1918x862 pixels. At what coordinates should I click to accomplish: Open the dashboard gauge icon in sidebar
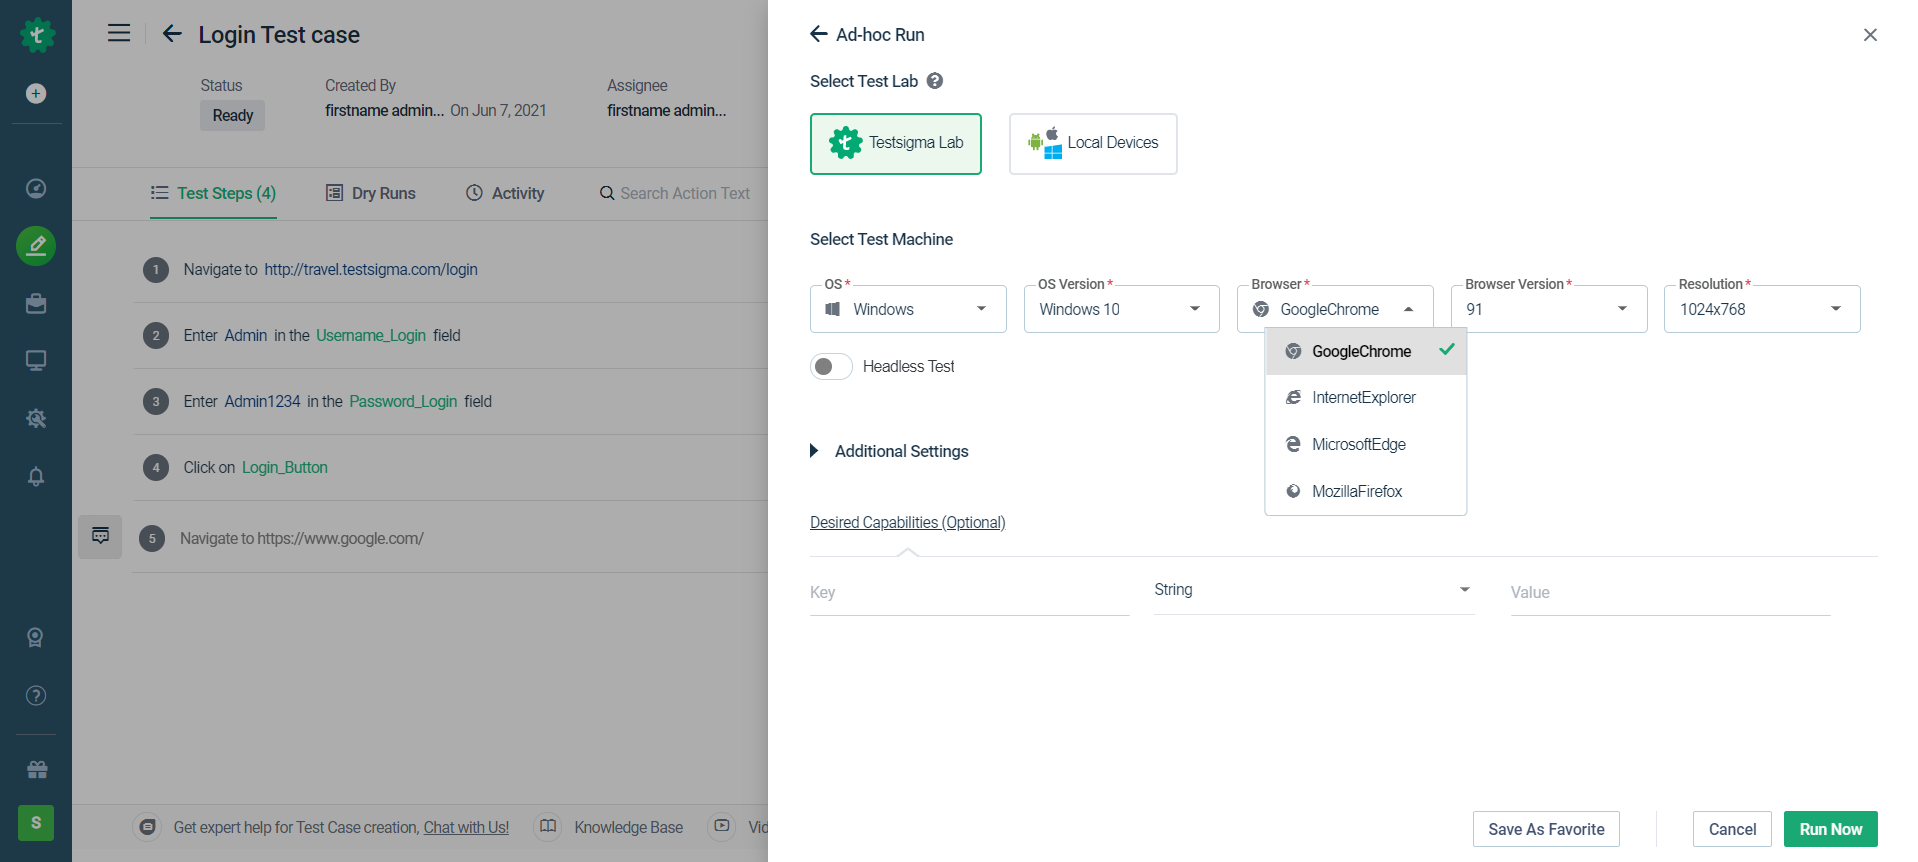pyautogui.click(x=36, y=189)
